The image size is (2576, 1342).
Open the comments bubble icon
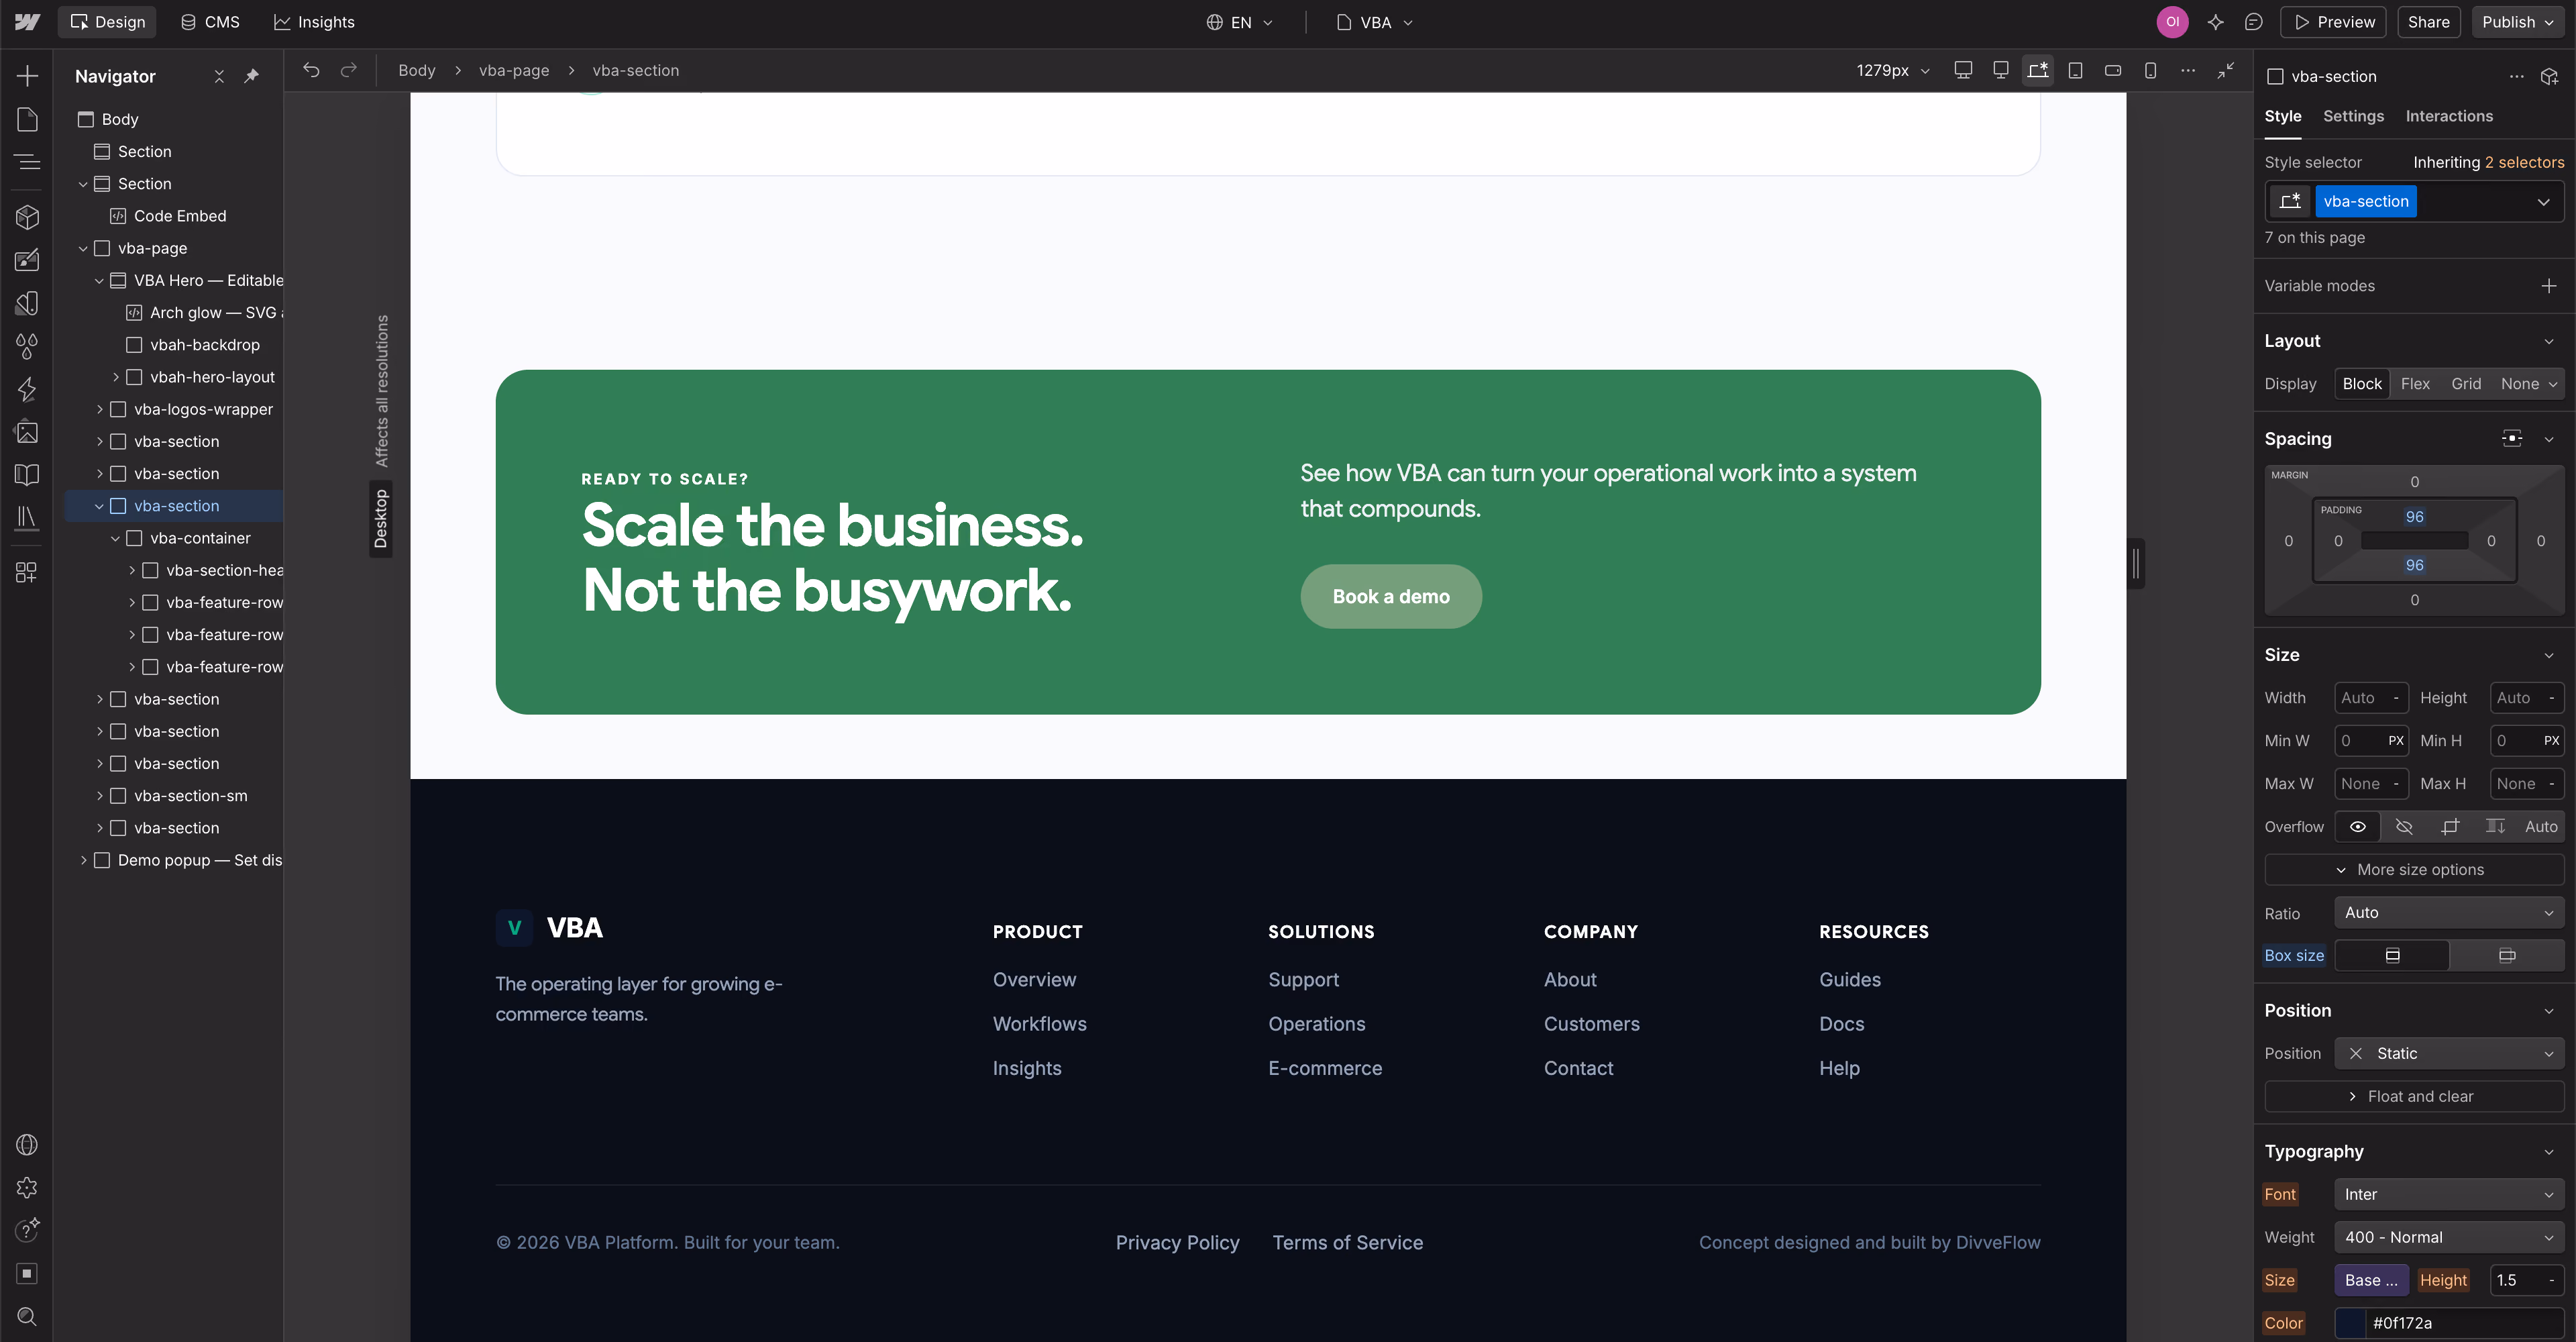point(2253,22)
